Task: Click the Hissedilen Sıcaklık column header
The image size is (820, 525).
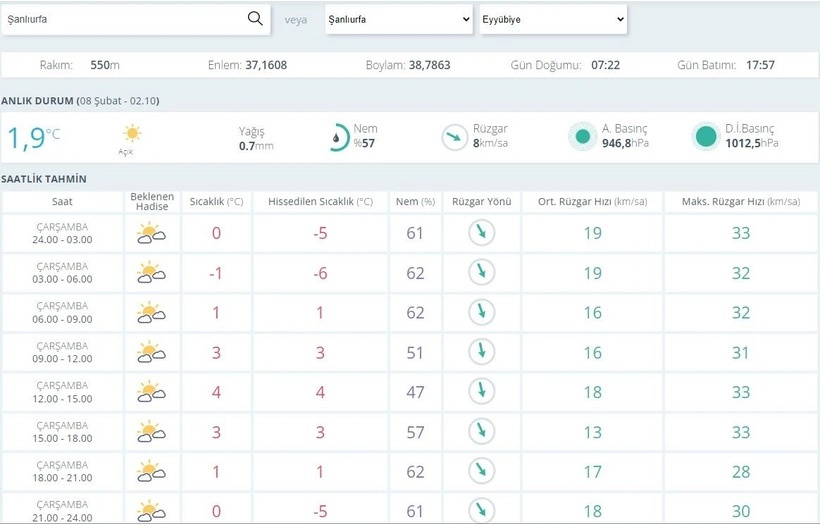Action: 320,201
